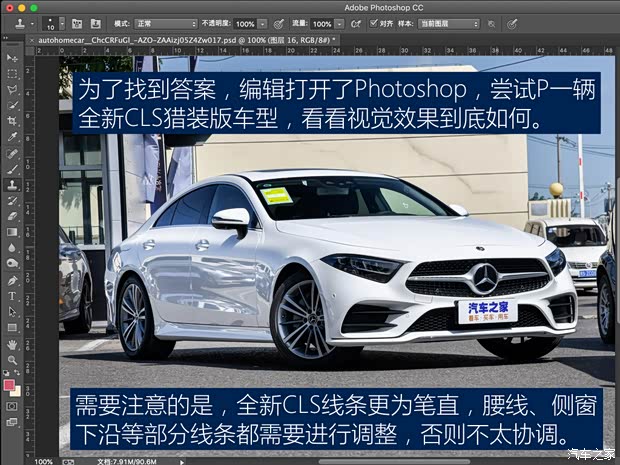The image size is (620, 465).
Task: Open the blend mode (模式) dropdown
Action: click(x=164, y=22)
